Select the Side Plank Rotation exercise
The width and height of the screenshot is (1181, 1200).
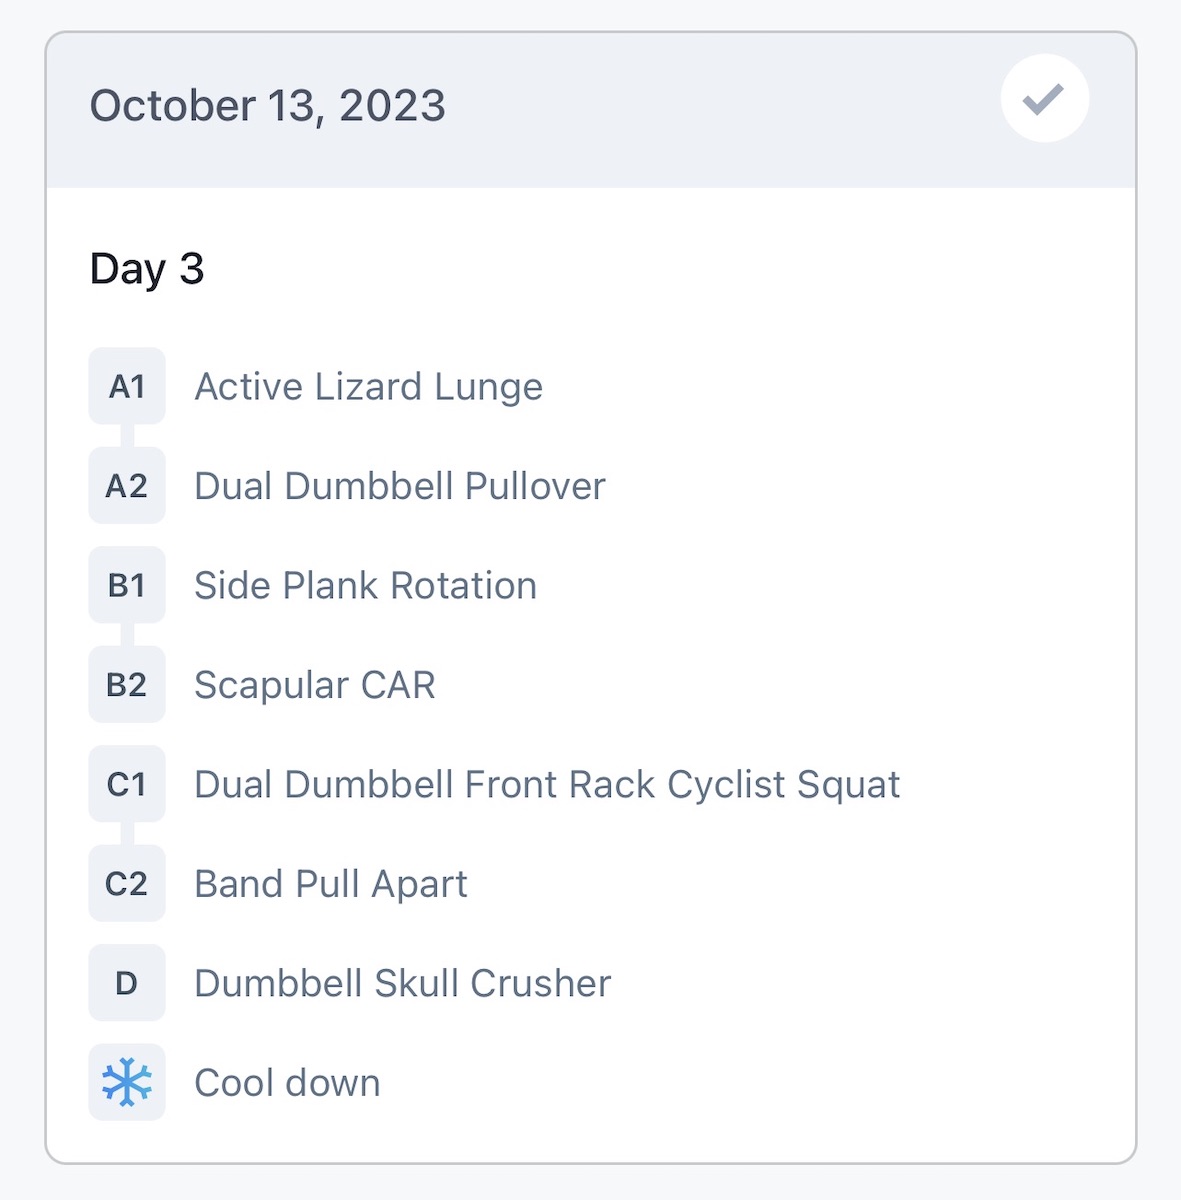click(x=365, y=586)
